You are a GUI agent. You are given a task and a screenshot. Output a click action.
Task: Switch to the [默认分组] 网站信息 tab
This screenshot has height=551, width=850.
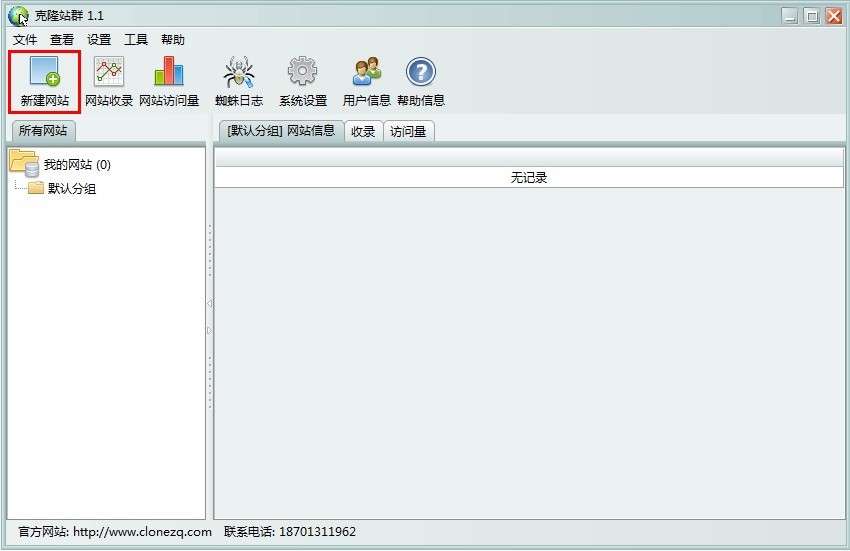[x=281, y=131]
